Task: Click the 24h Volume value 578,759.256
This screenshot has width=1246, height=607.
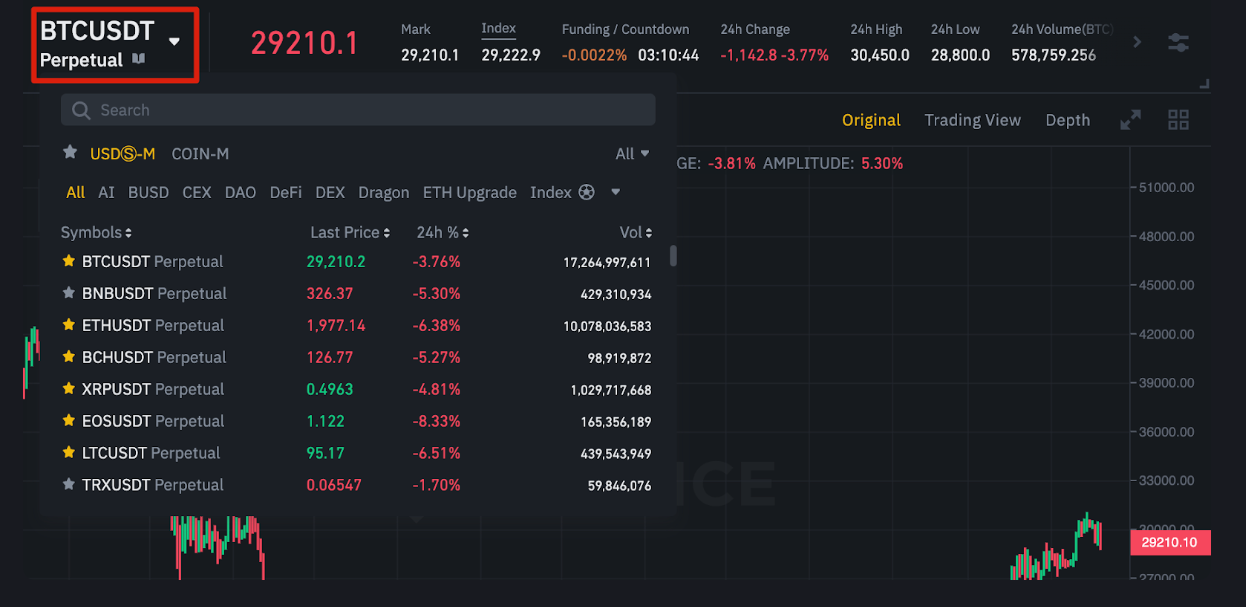Action: [1053, 55]
